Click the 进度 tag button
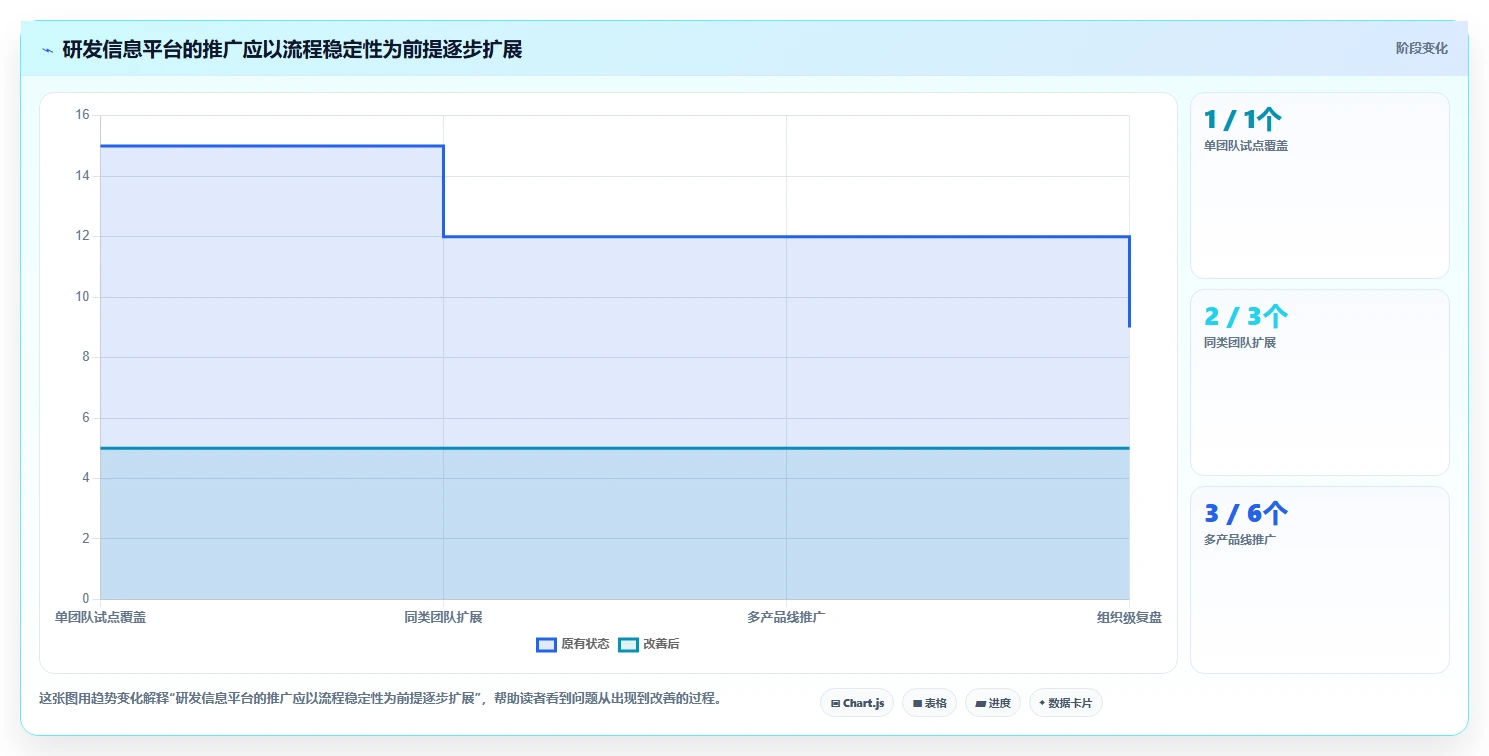The height and width of the screenshot is (756, 1489). click(x=993, y=703)
